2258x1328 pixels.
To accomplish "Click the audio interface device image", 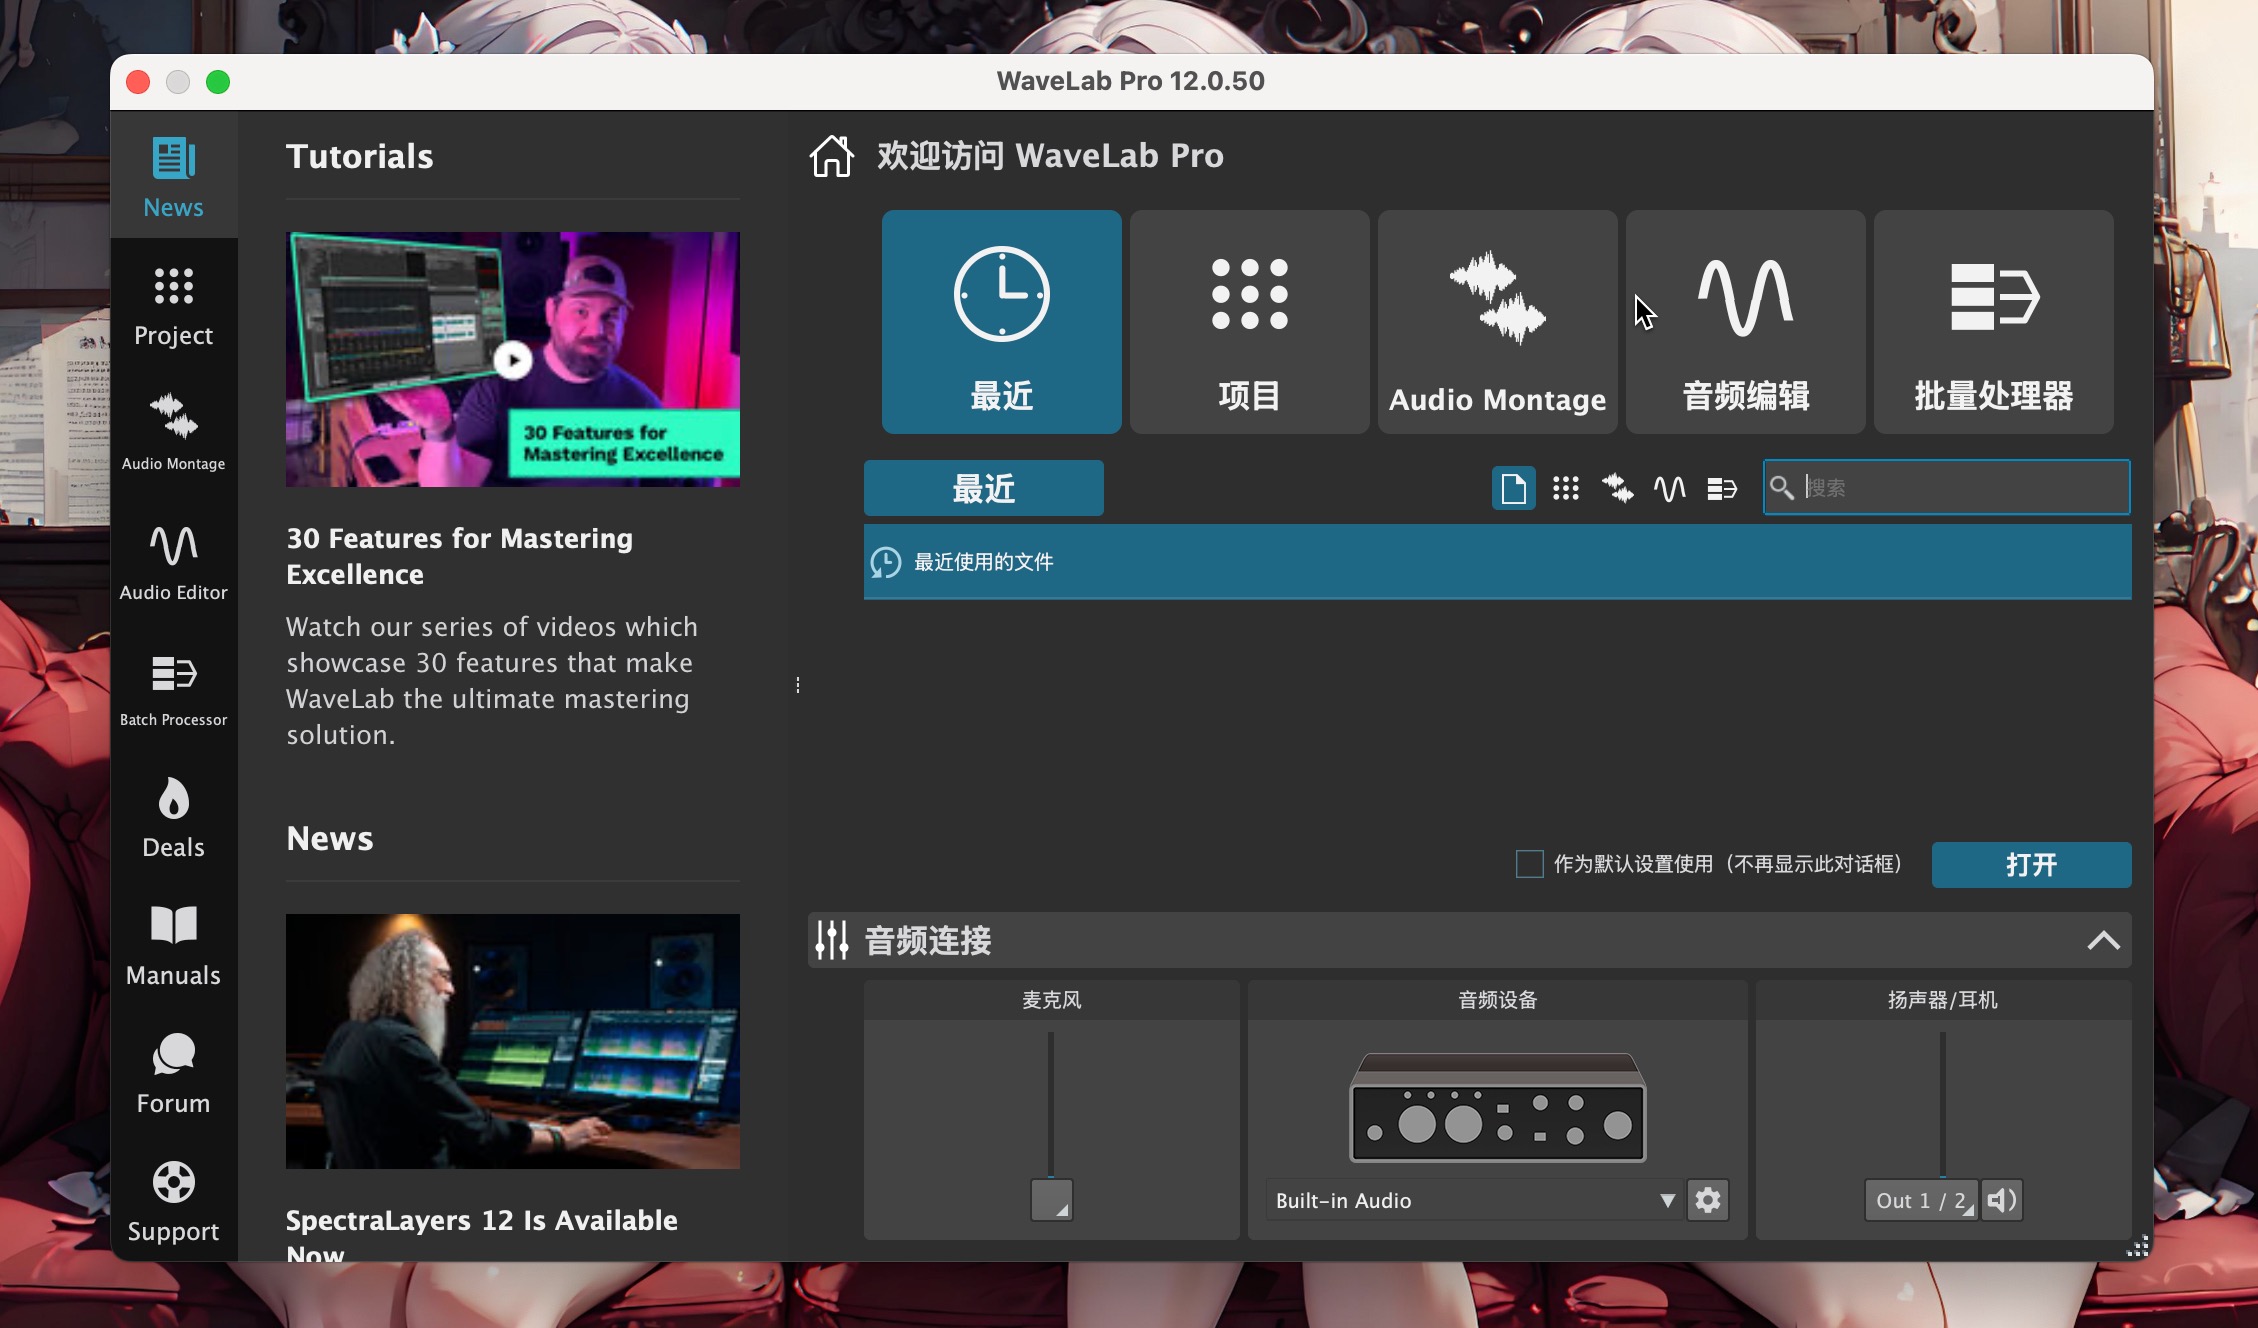I will (1497, 1108).
